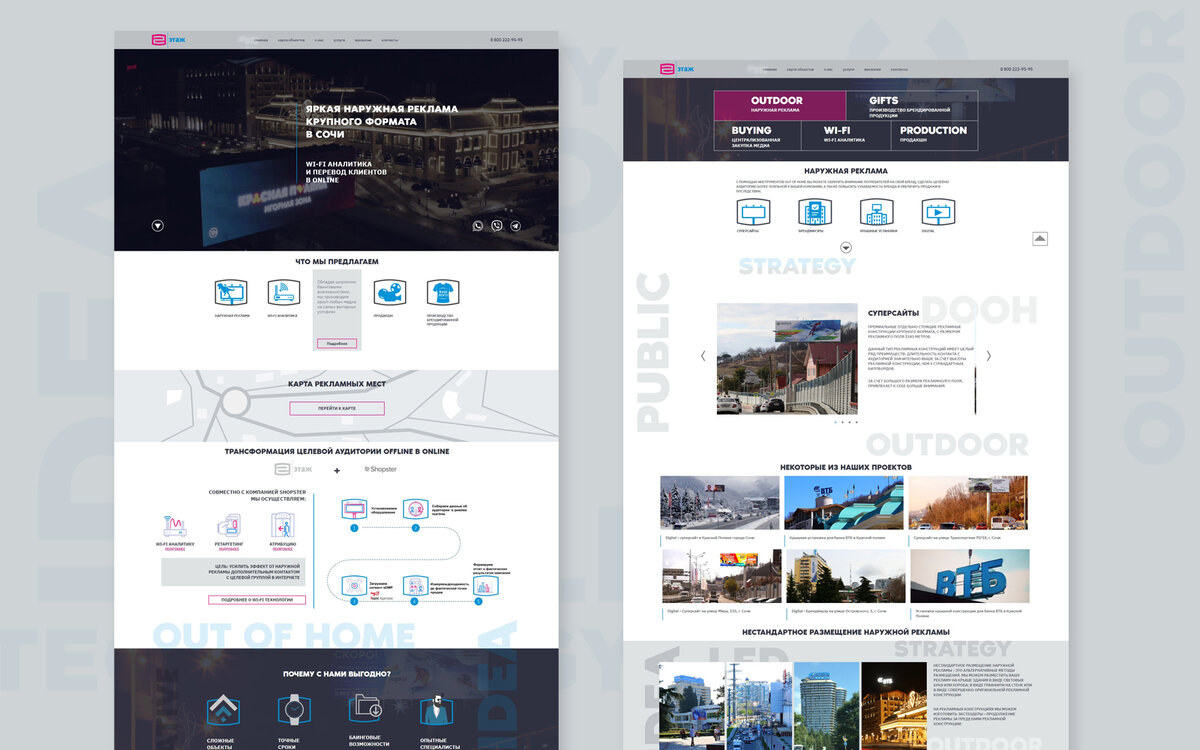The image size is (1200, 750).
Task: Click the Брендмауэры building icon
Action: coord(814,212)
